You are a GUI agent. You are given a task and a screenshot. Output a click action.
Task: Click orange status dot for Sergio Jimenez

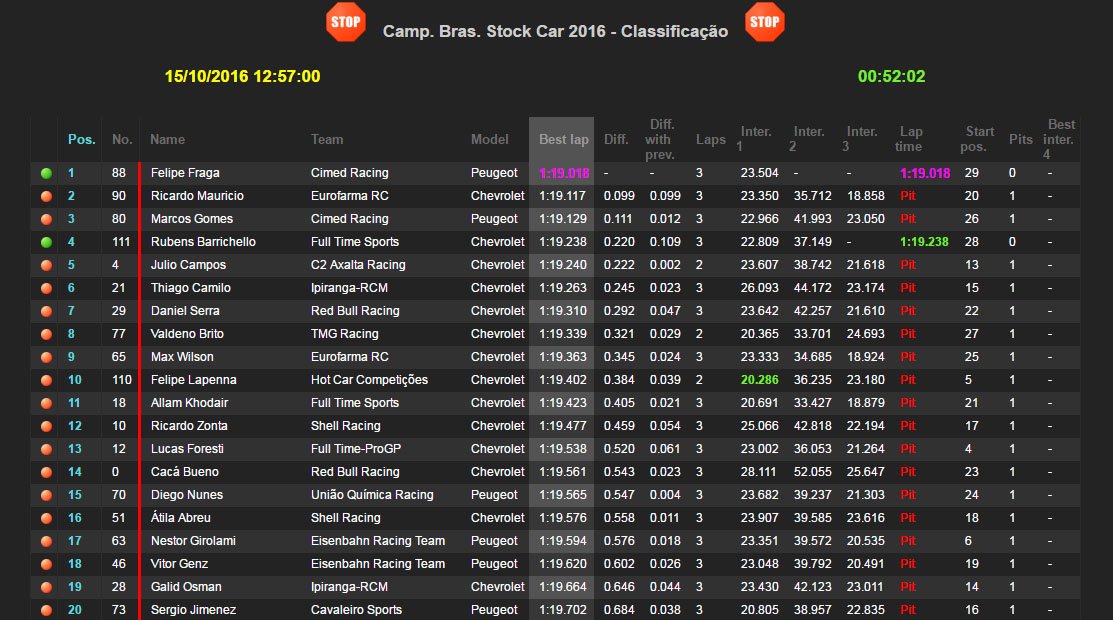pos(46,610)
